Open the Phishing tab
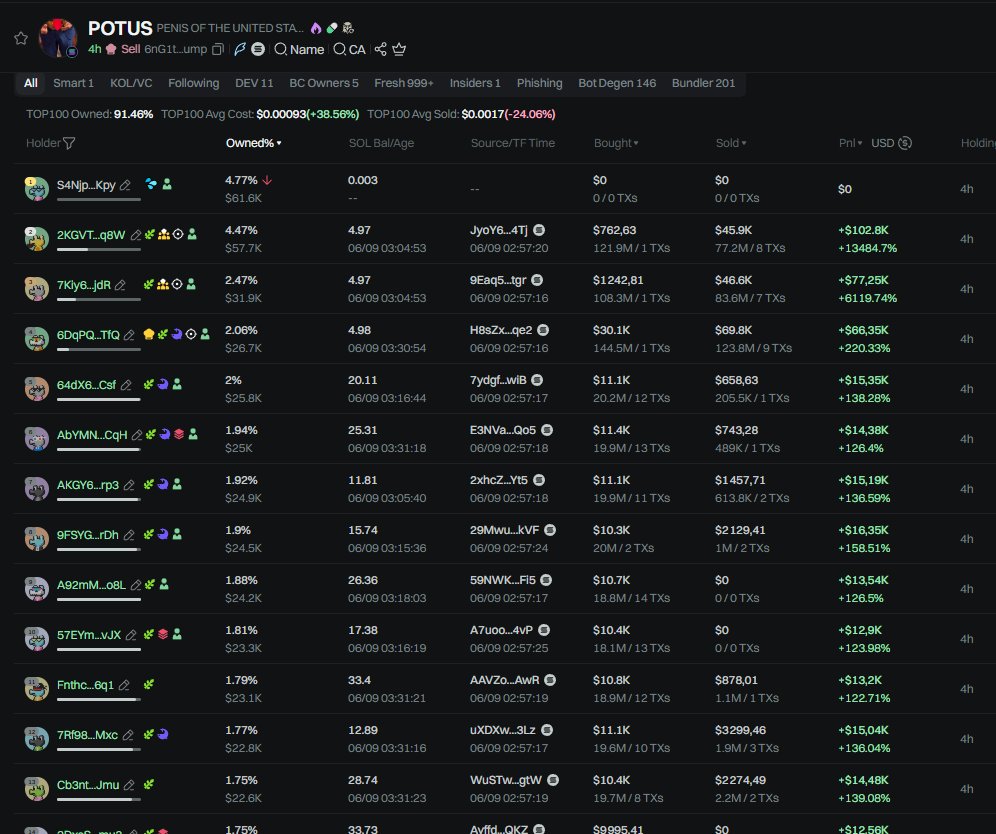This screenshot has width=996, height=834. coord(539,83)
